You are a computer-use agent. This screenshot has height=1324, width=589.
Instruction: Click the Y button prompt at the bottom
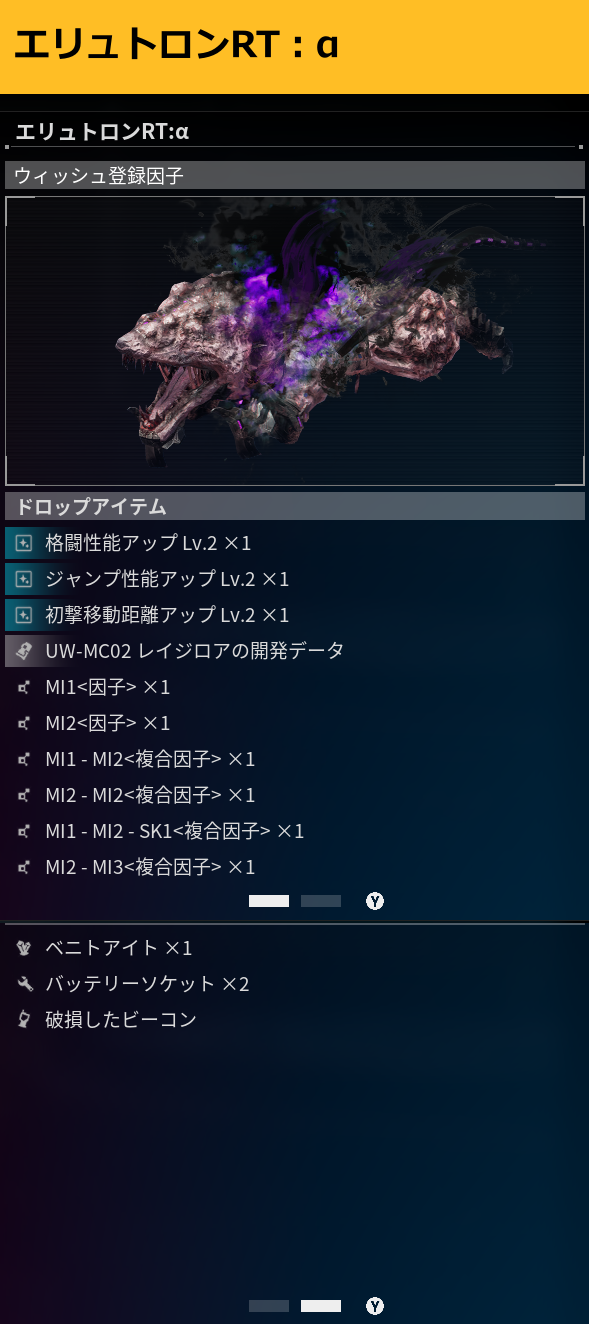[x=375, y=1306]
